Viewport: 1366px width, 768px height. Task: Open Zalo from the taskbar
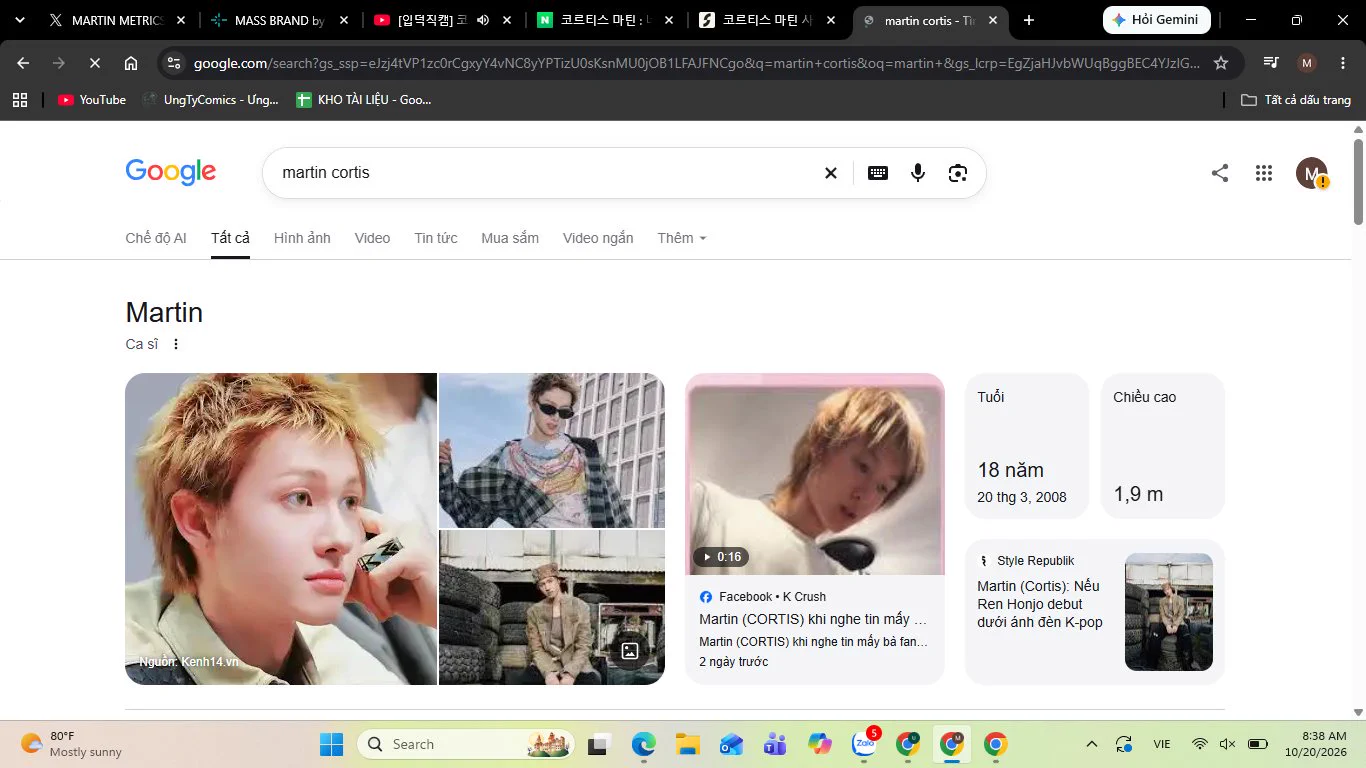click(x=865, y=743)
